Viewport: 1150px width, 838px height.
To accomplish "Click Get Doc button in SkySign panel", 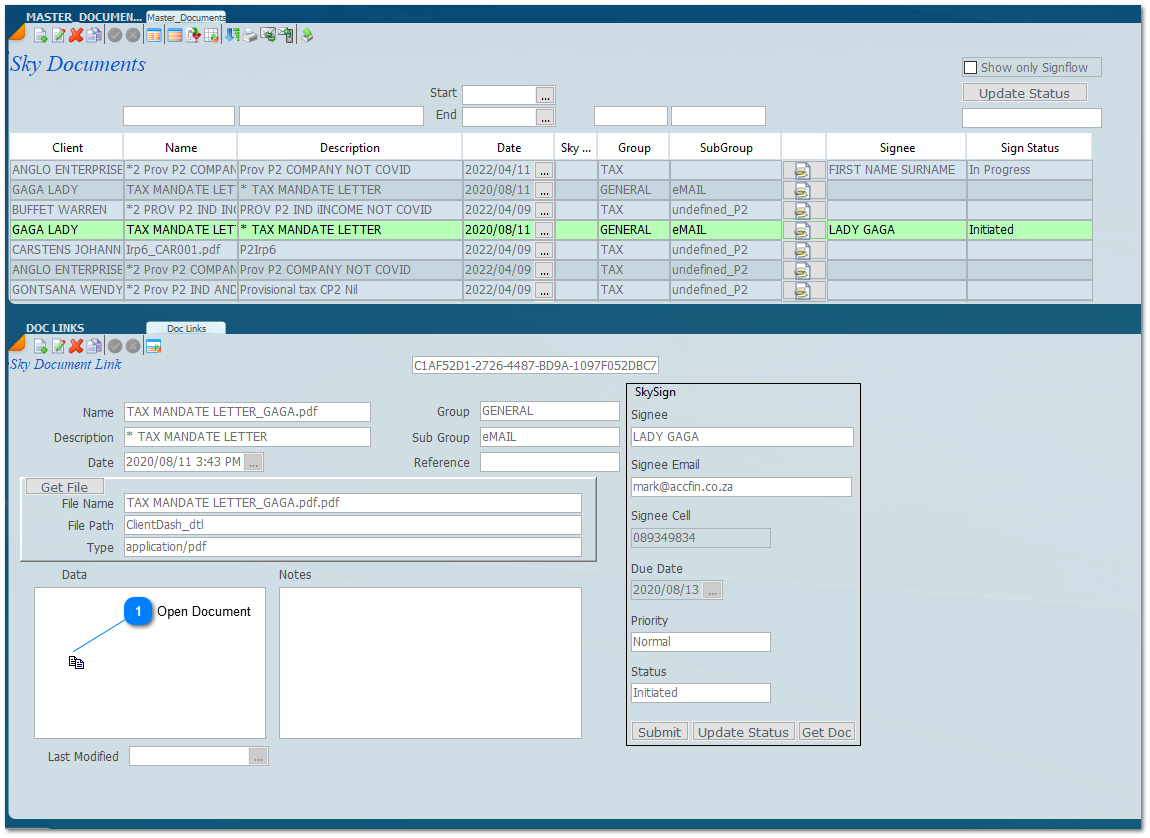I will (x=826, y=732).
